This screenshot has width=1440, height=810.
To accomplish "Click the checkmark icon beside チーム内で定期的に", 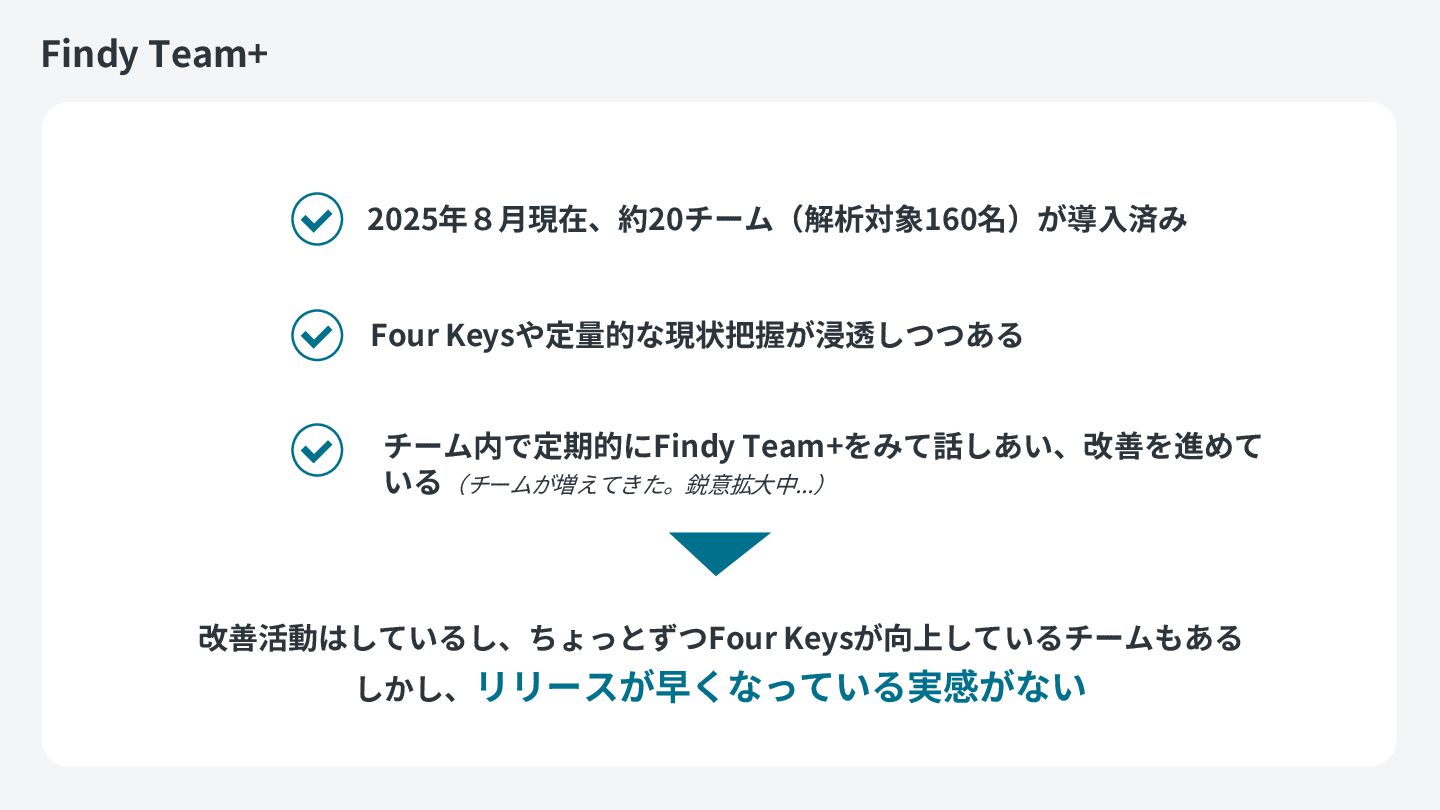I will click(x=317, y=450).
